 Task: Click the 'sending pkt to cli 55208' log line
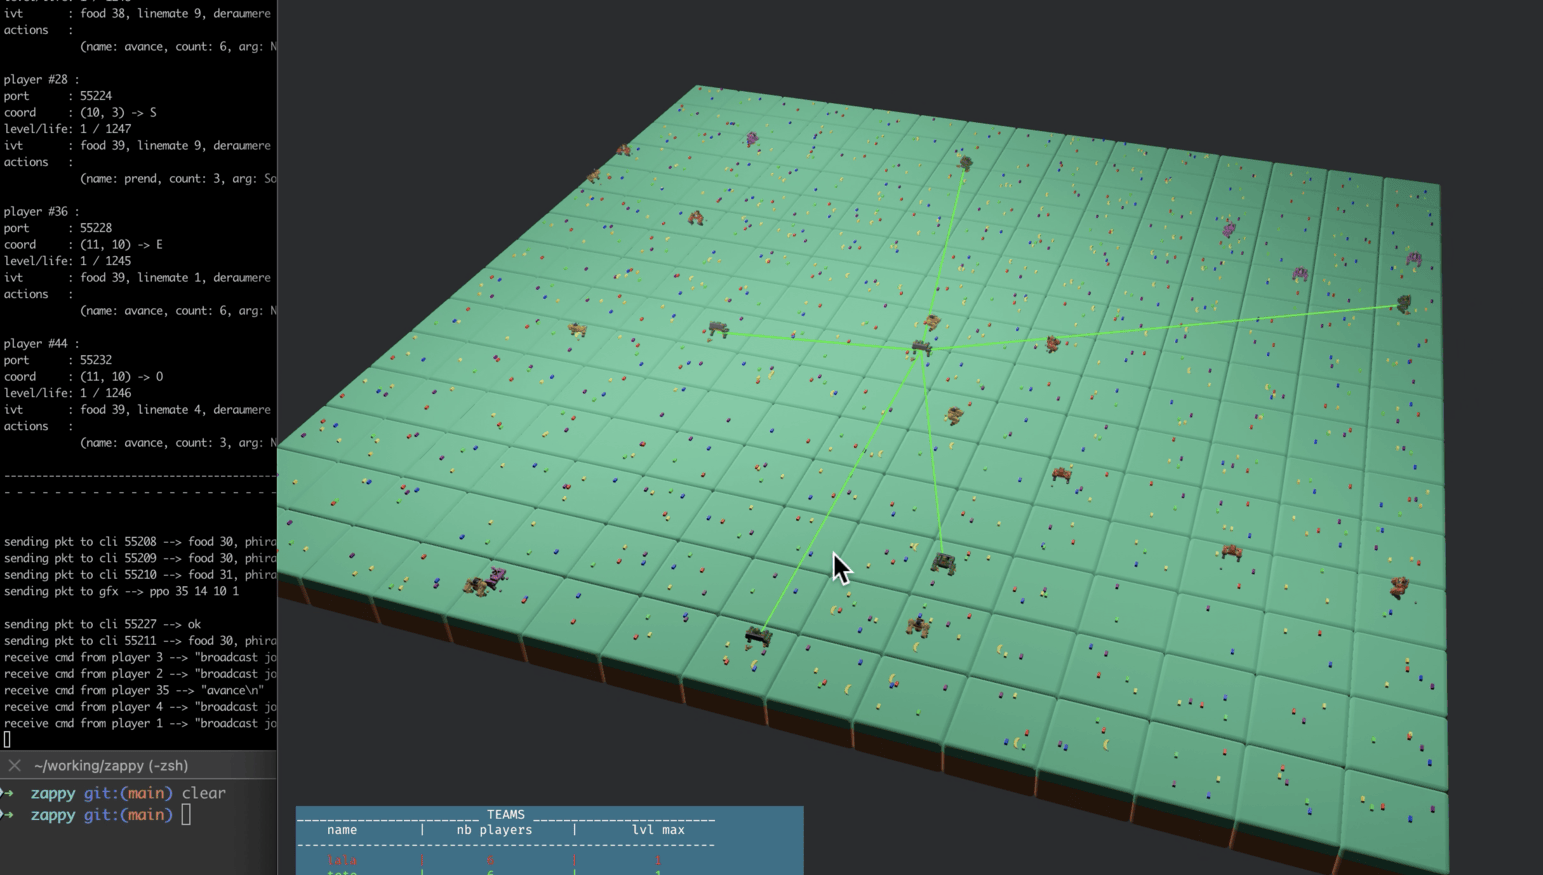coord(140,542)
